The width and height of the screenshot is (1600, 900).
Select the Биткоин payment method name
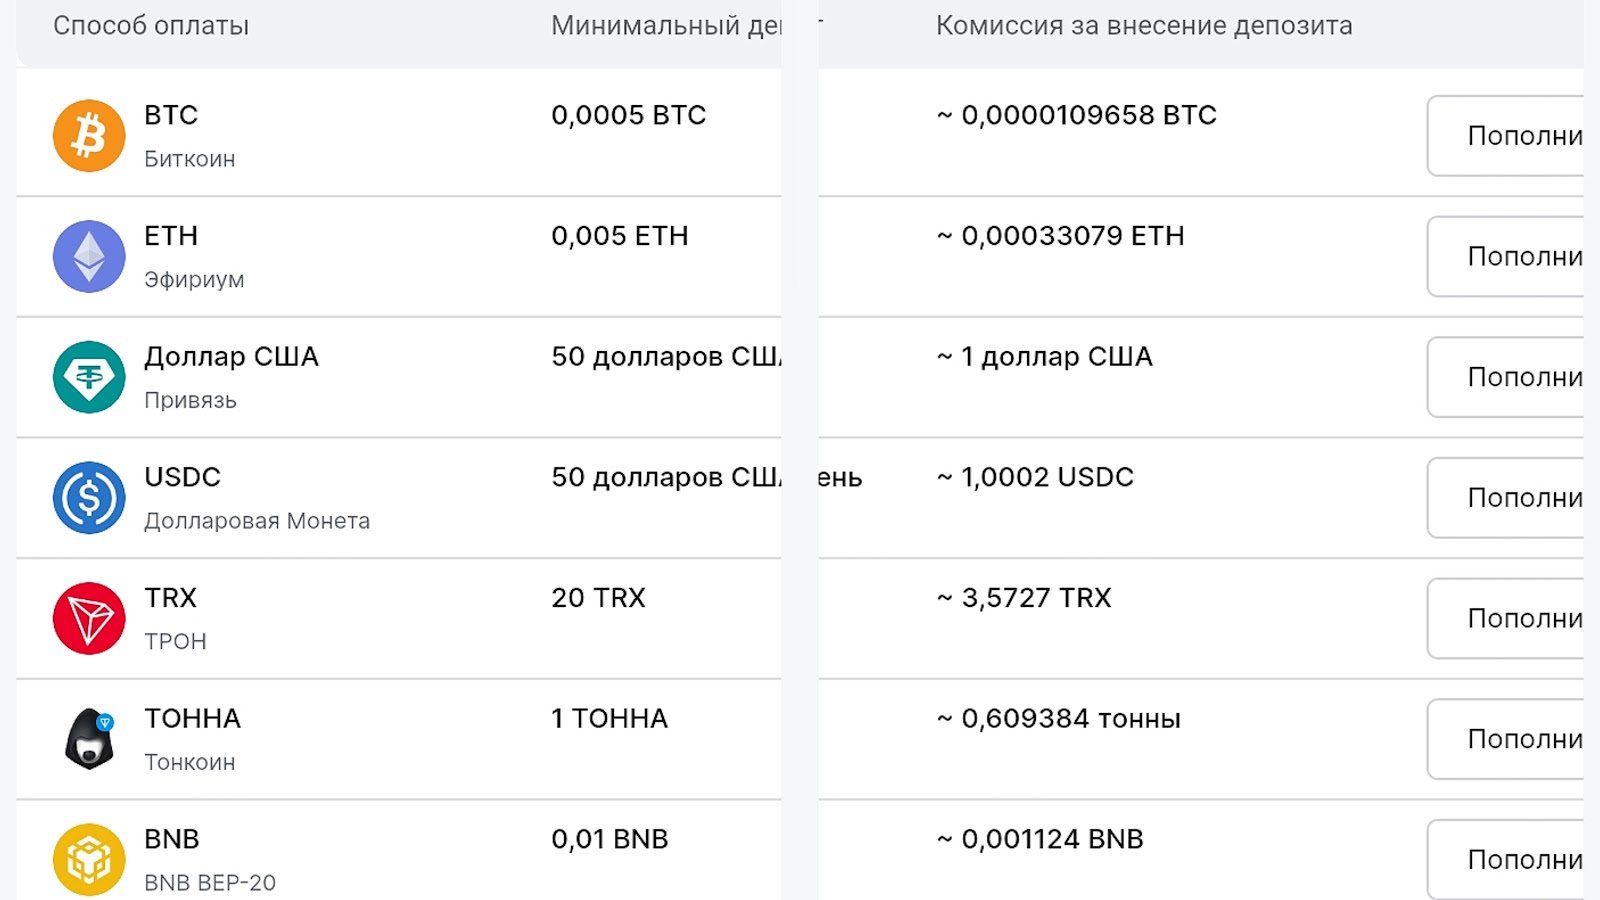pos(190,159)
